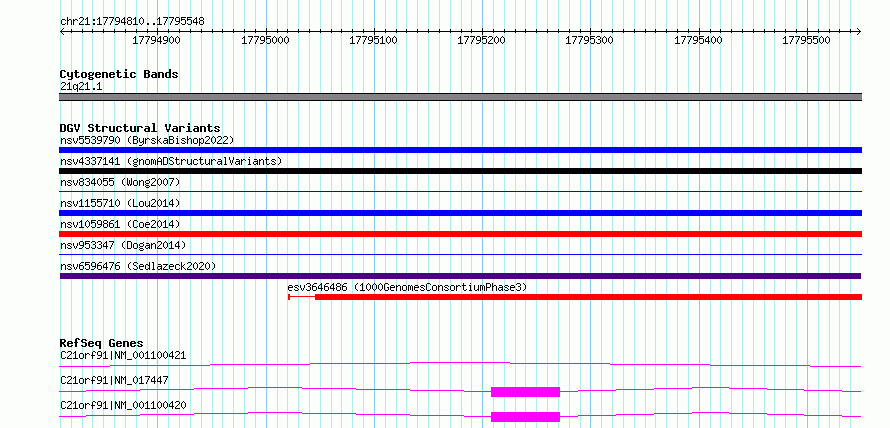Open variant nsv834055 (Wong2007) label
This screenshot has width=890, height=428.
point(120,182)
